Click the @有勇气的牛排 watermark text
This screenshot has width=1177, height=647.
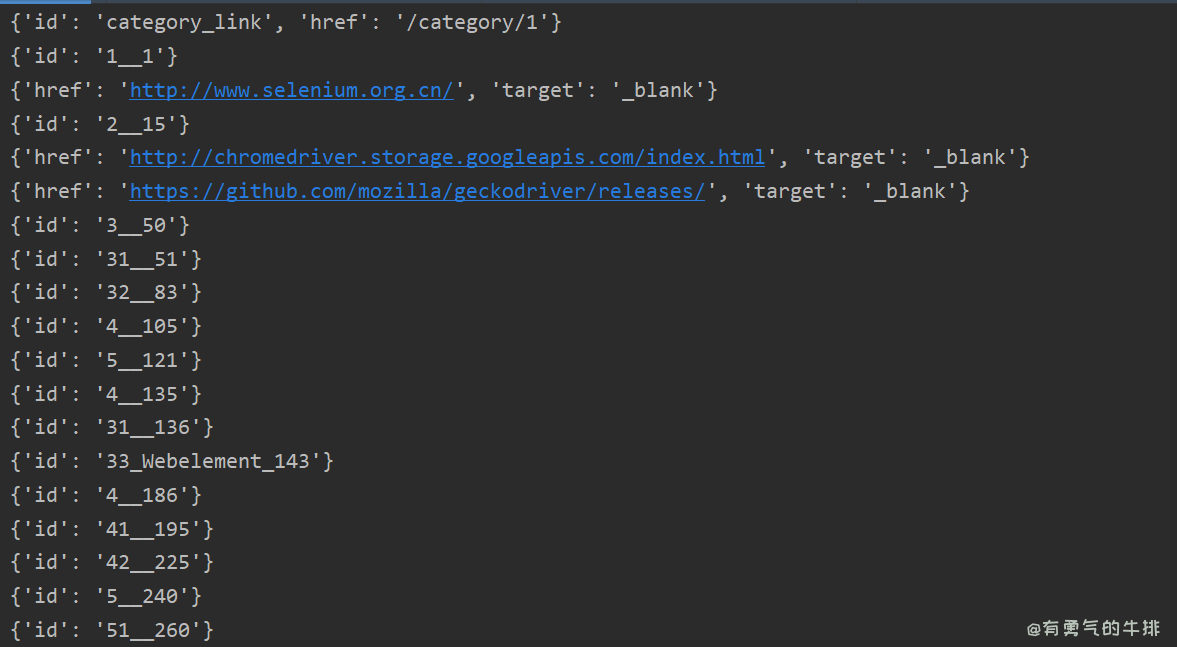pyautogui.click(x=1093, y=629)
